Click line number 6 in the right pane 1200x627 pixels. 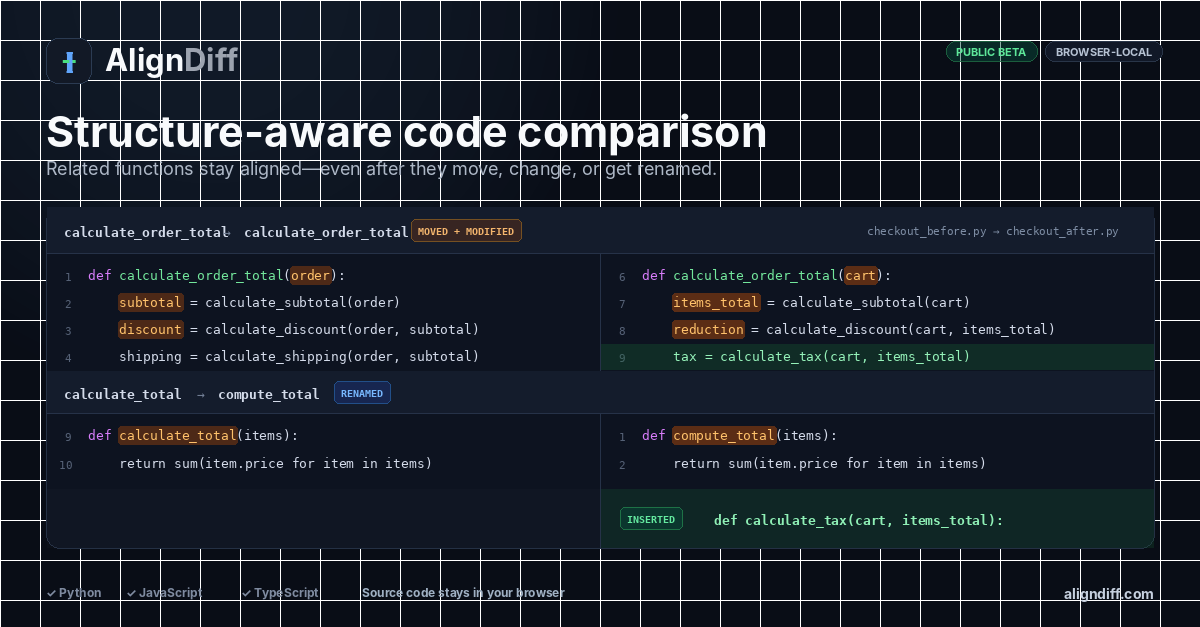click(622, 276)
